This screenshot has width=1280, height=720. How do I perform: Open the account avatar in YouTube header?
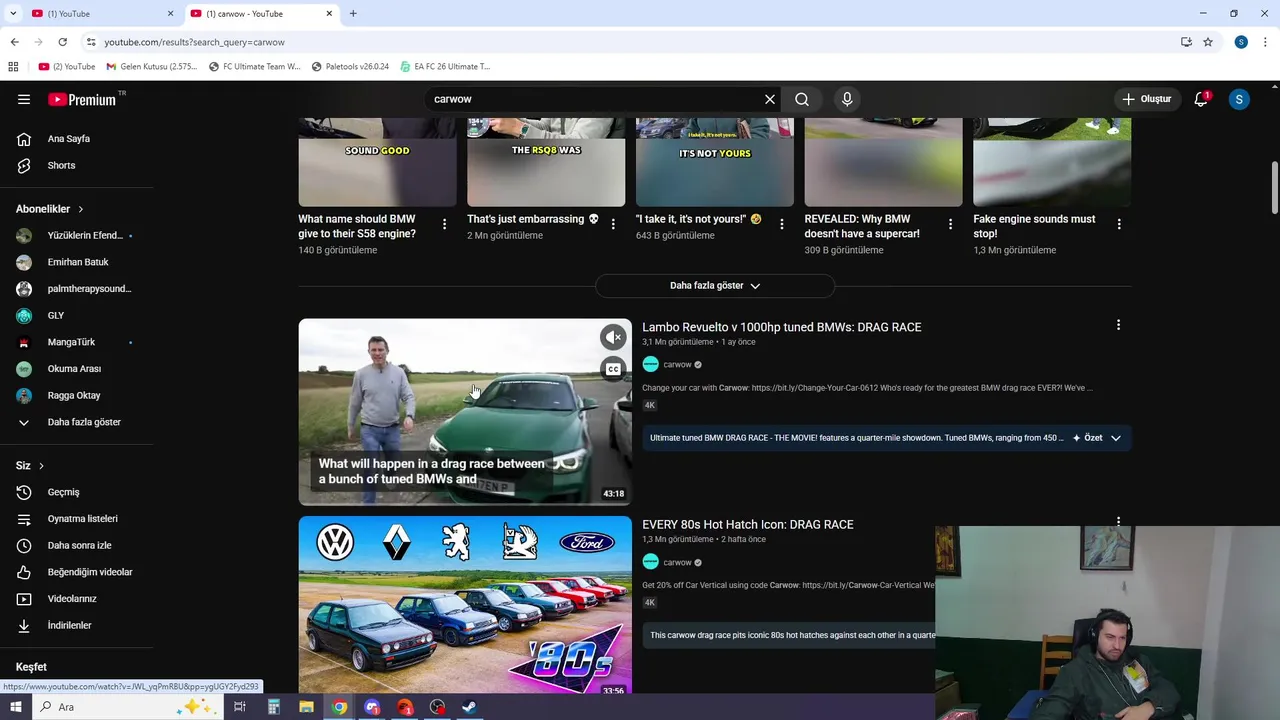point(1239,99)
